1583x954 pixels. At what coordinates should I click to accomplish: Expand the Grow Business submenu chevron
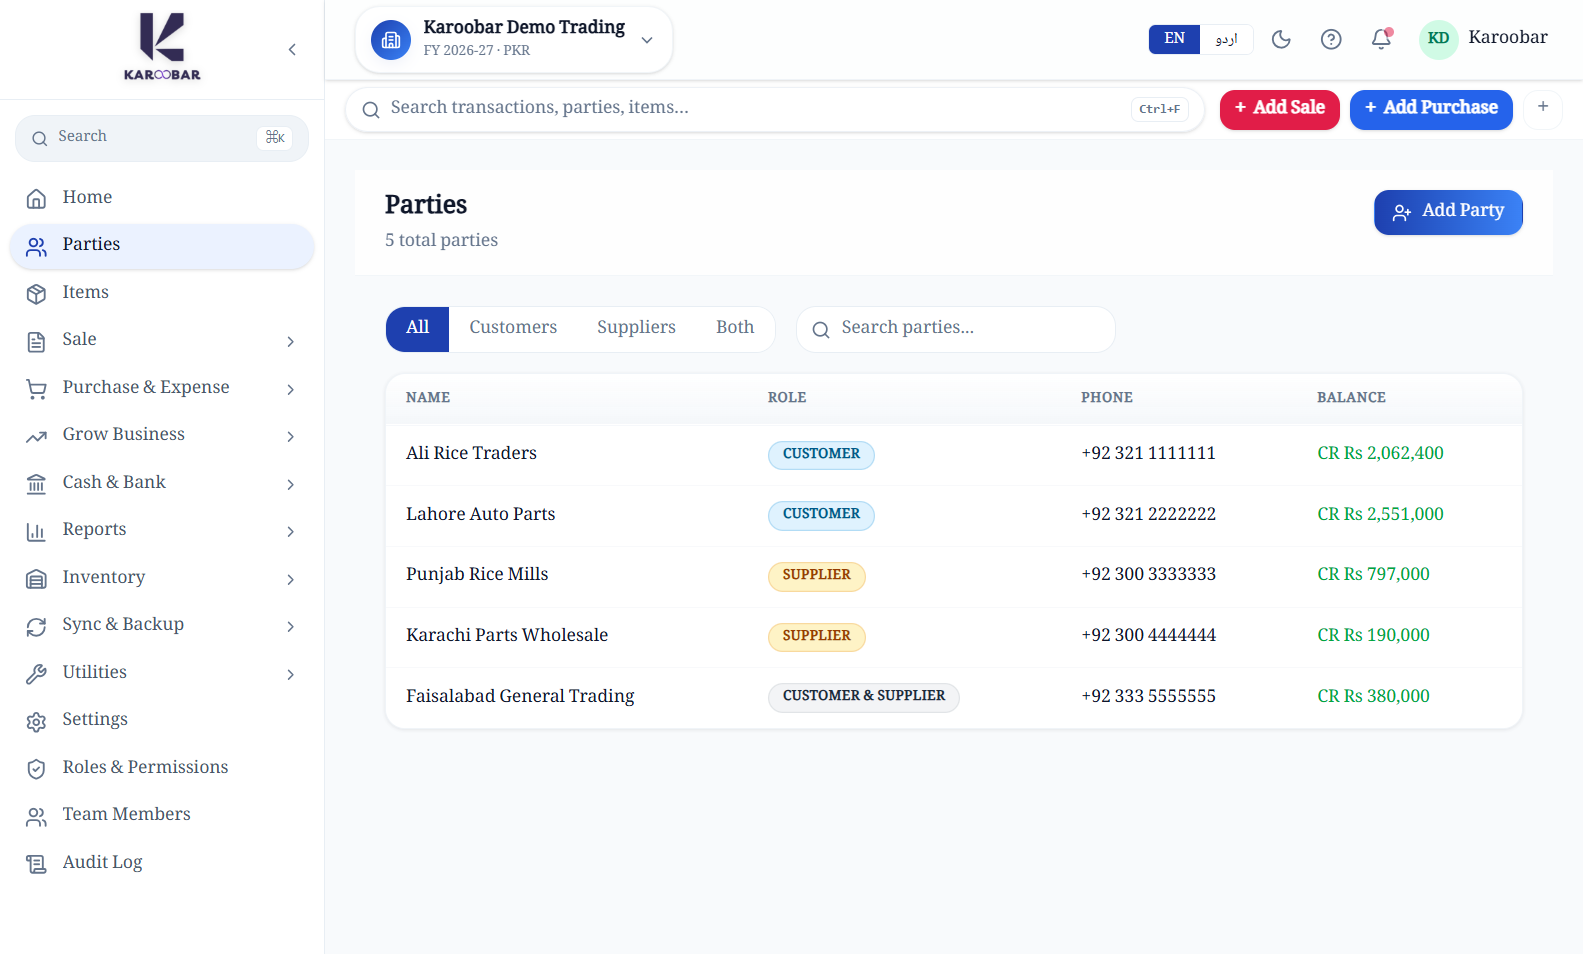(291, 436)
